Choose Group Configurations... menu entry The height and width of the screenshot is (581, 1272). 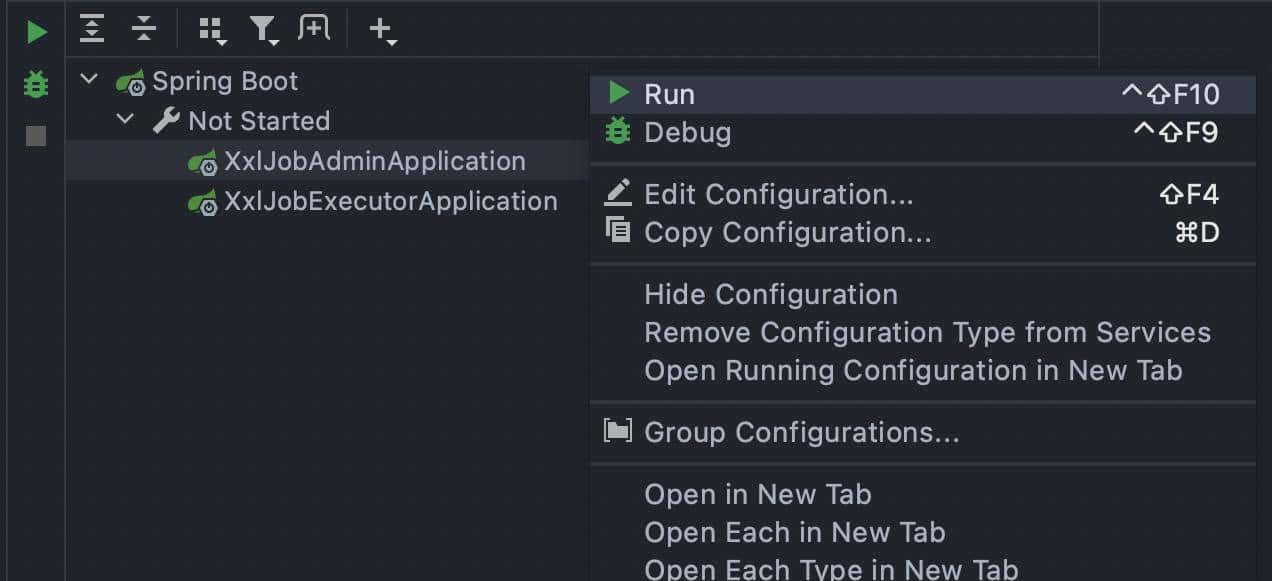[801, 432]
